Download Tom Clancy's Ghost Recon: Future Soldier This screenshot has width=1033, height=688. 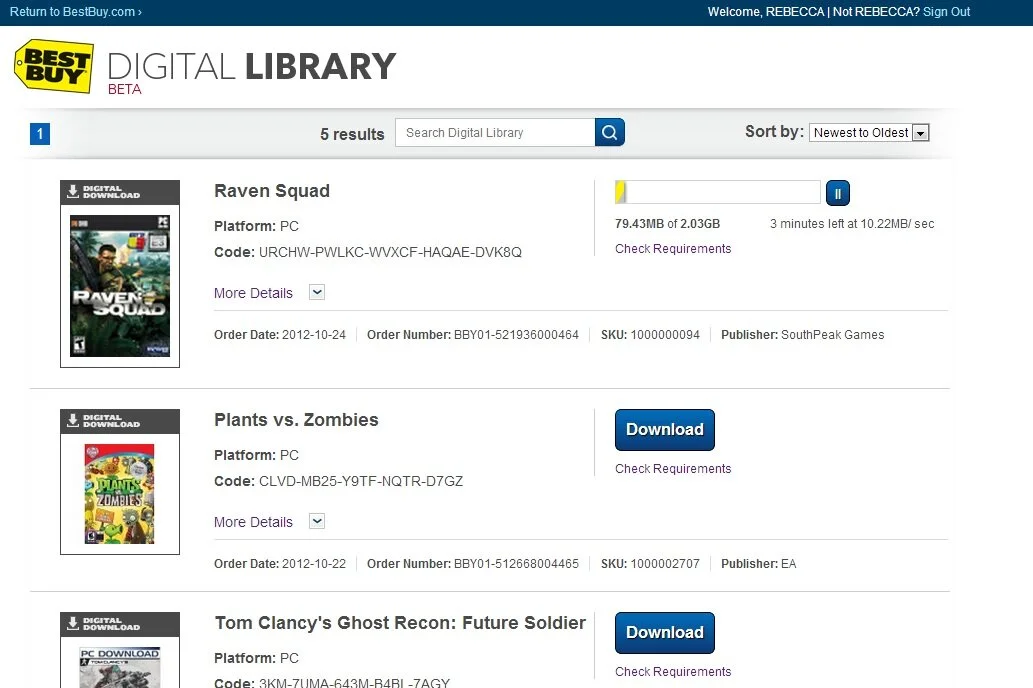point(665,633)
